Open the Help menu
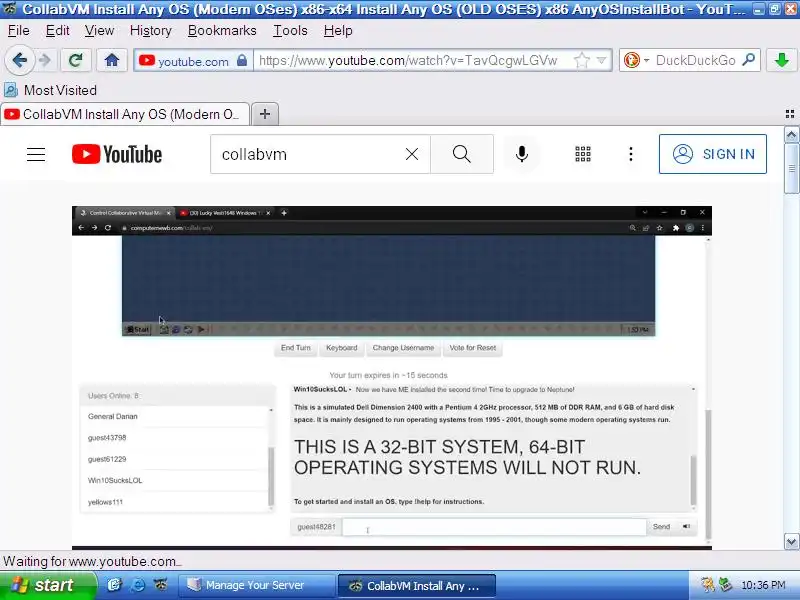This screenshot has width=800, height=600. tap(338, 31)
